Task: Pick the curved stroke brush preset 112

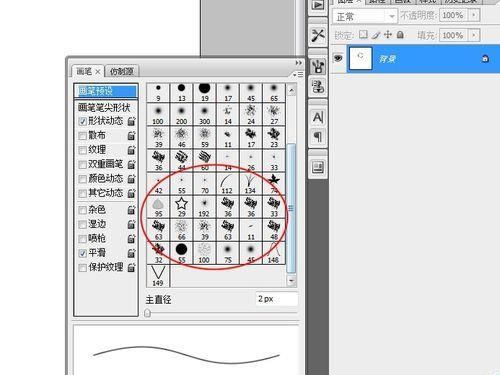Action: (228, 184)
